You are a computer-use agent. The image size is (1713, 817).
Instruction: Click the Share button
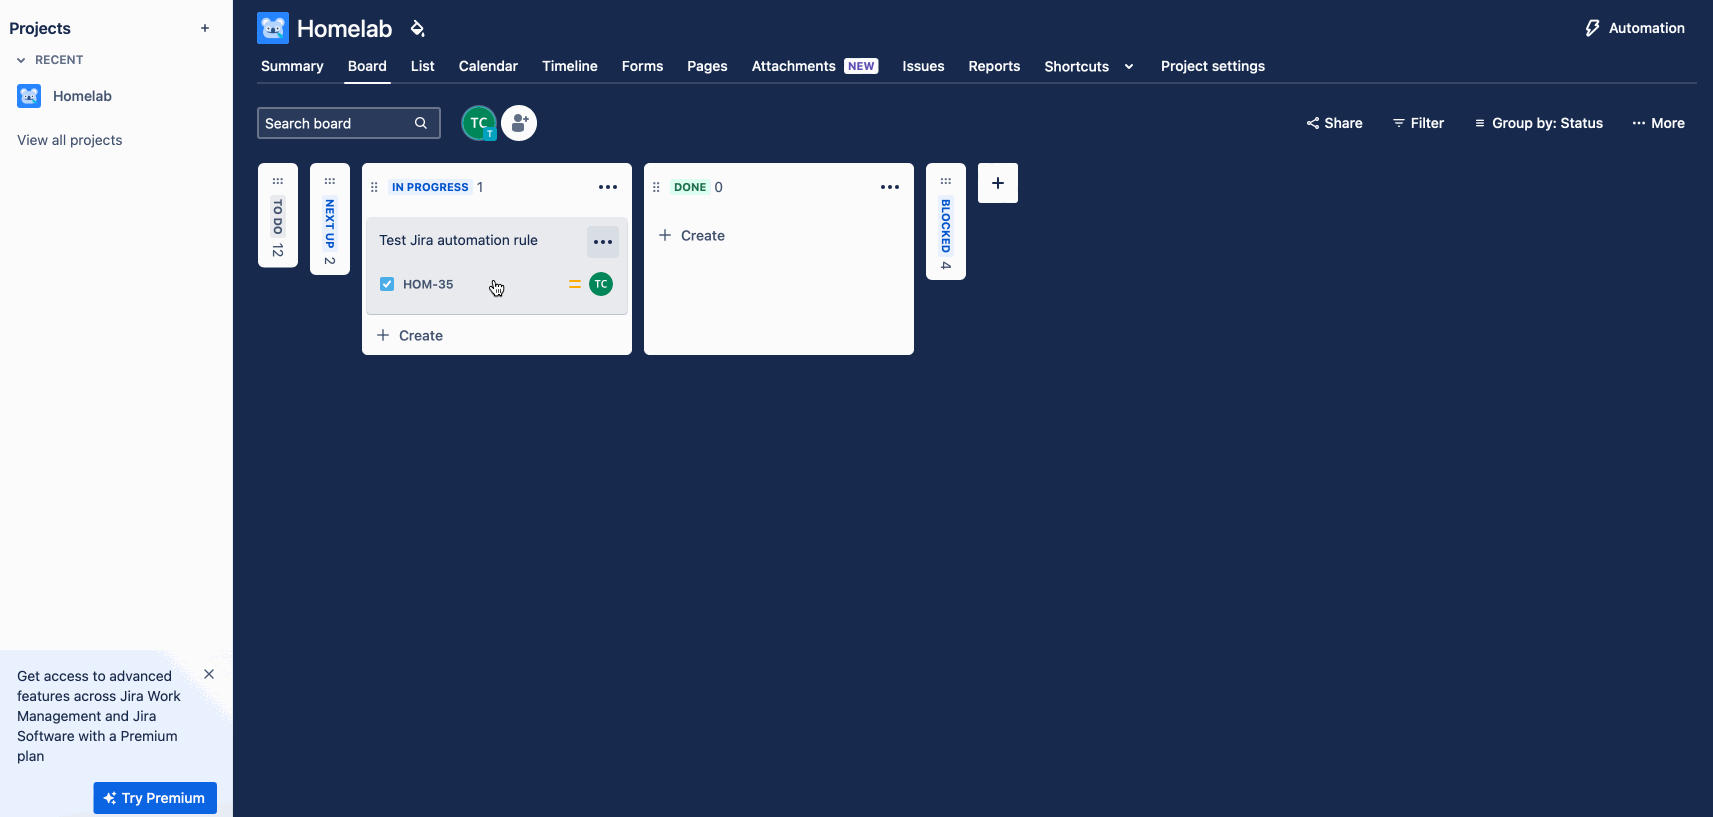tap(1334, 123)
